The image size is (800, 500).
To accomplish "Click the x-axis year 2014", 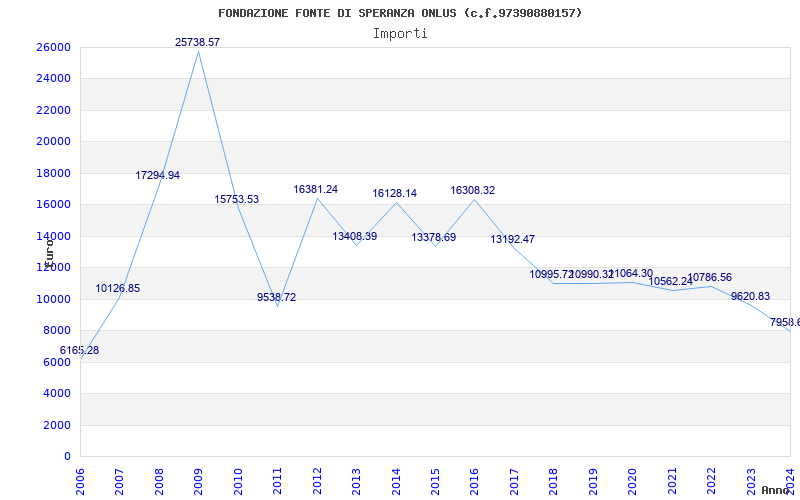I will 396,482.
